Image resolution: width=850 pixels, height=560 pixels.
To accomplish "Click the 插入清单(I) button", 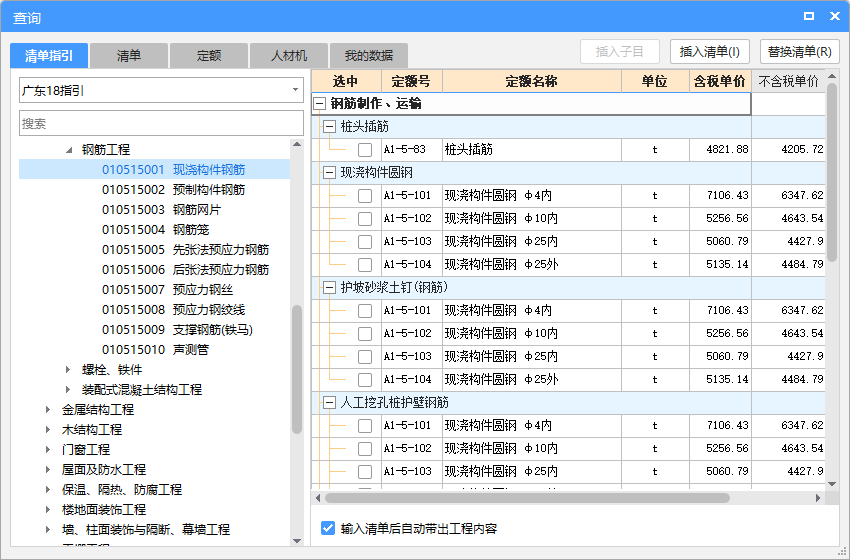I will (x=710, y=52).
